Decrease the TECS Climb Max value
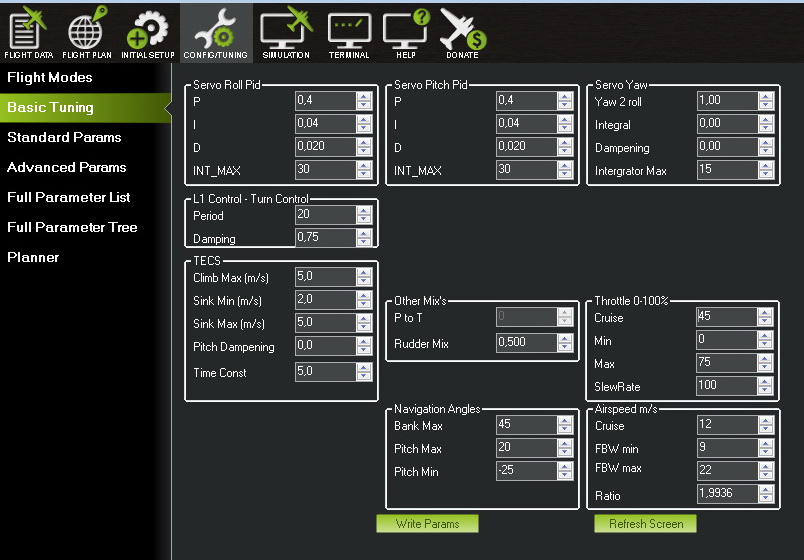This screenshot has height=560, width=804. pos(365,282)
